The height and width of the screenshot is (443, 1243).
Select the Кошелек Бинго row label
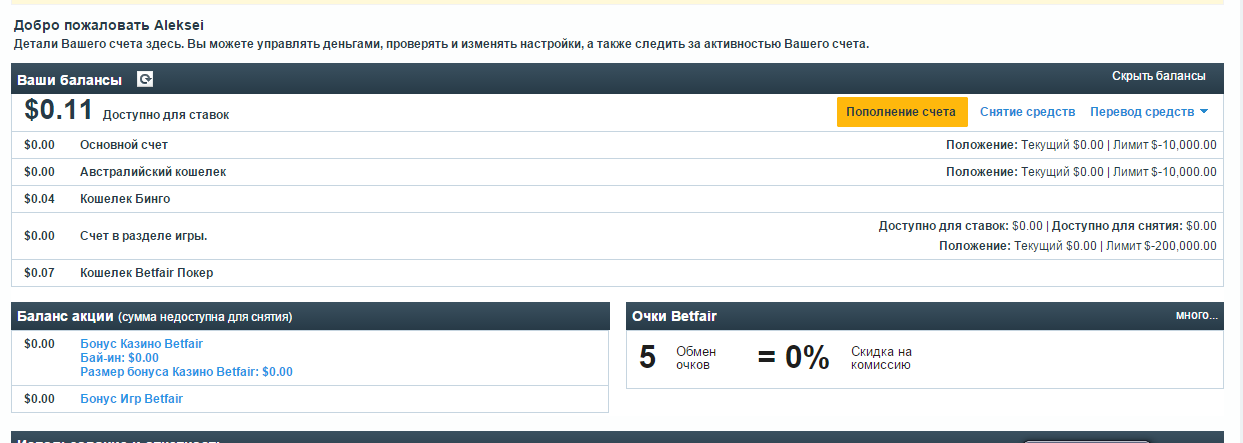(125, 199)
